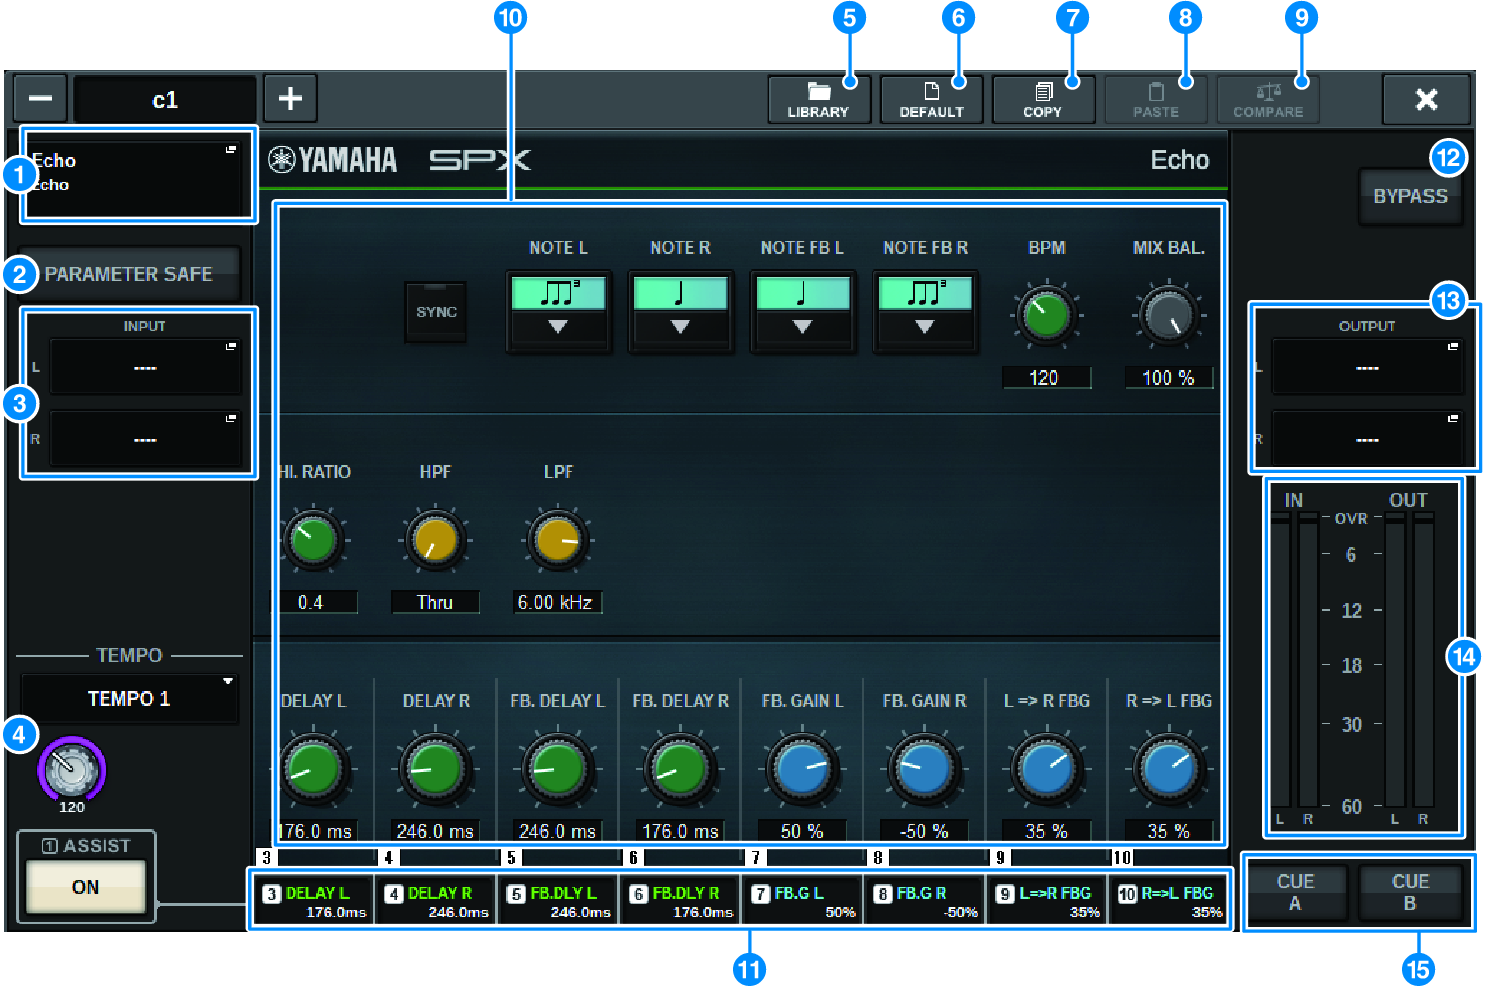Screen dimensions: 1487x987
Task: Turn off the ASSIST switch
Action: pos(86,885)
